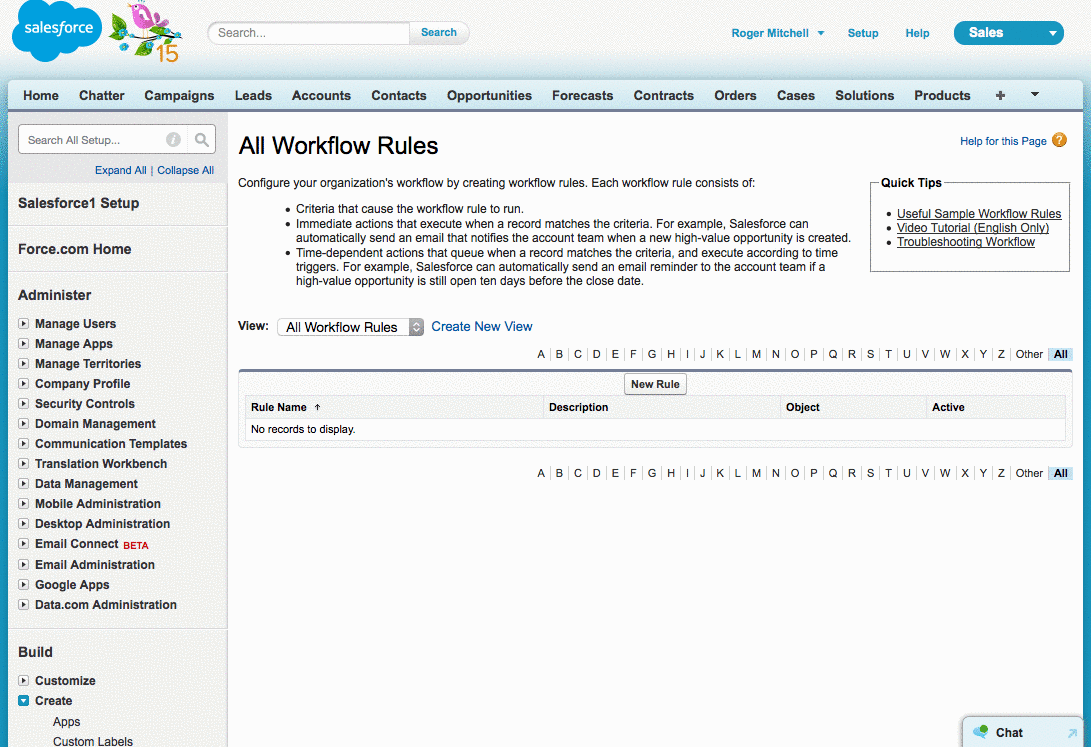
Task: Expand Translation Workbench section
Action: (x=24, y=463)
